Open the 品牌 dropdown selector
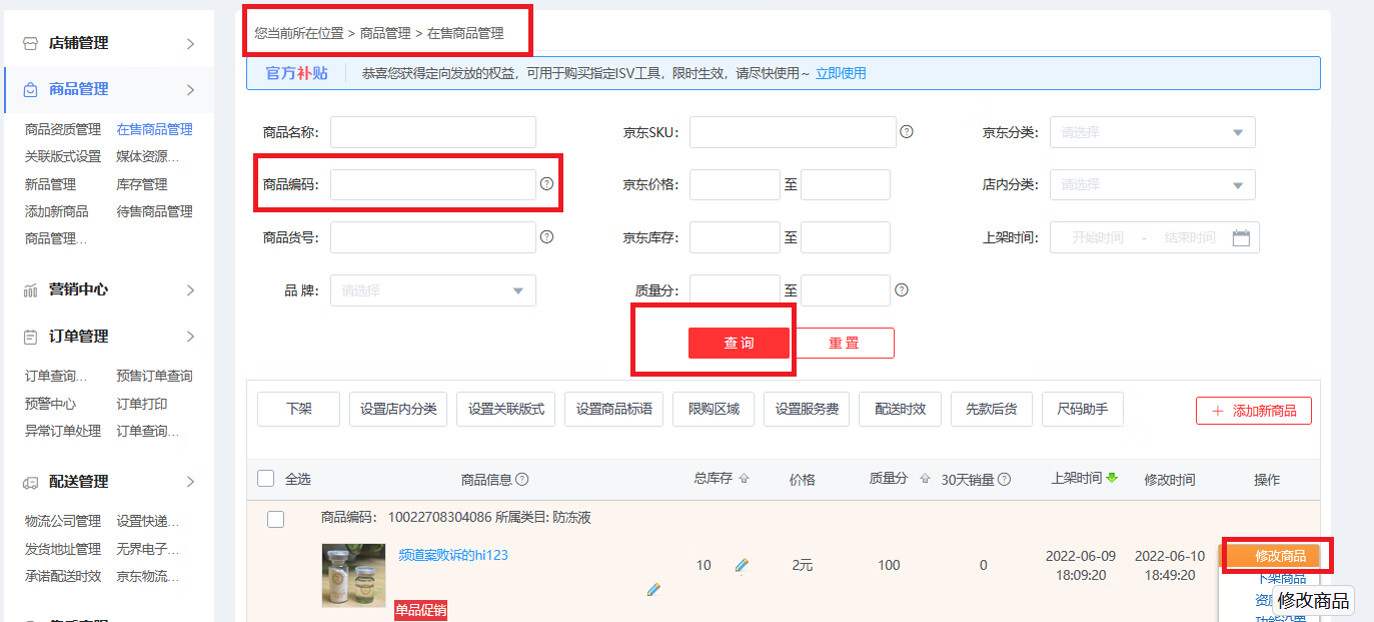 pyautogui.click(x=432, y=290)
